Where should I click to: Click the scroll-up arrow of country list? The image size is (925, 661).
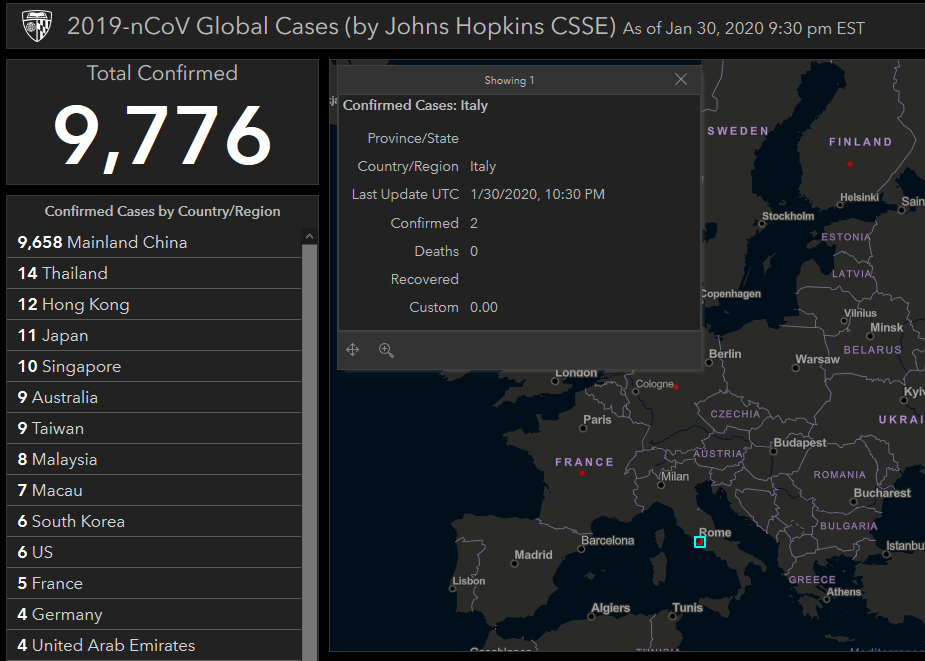[310, 236]
